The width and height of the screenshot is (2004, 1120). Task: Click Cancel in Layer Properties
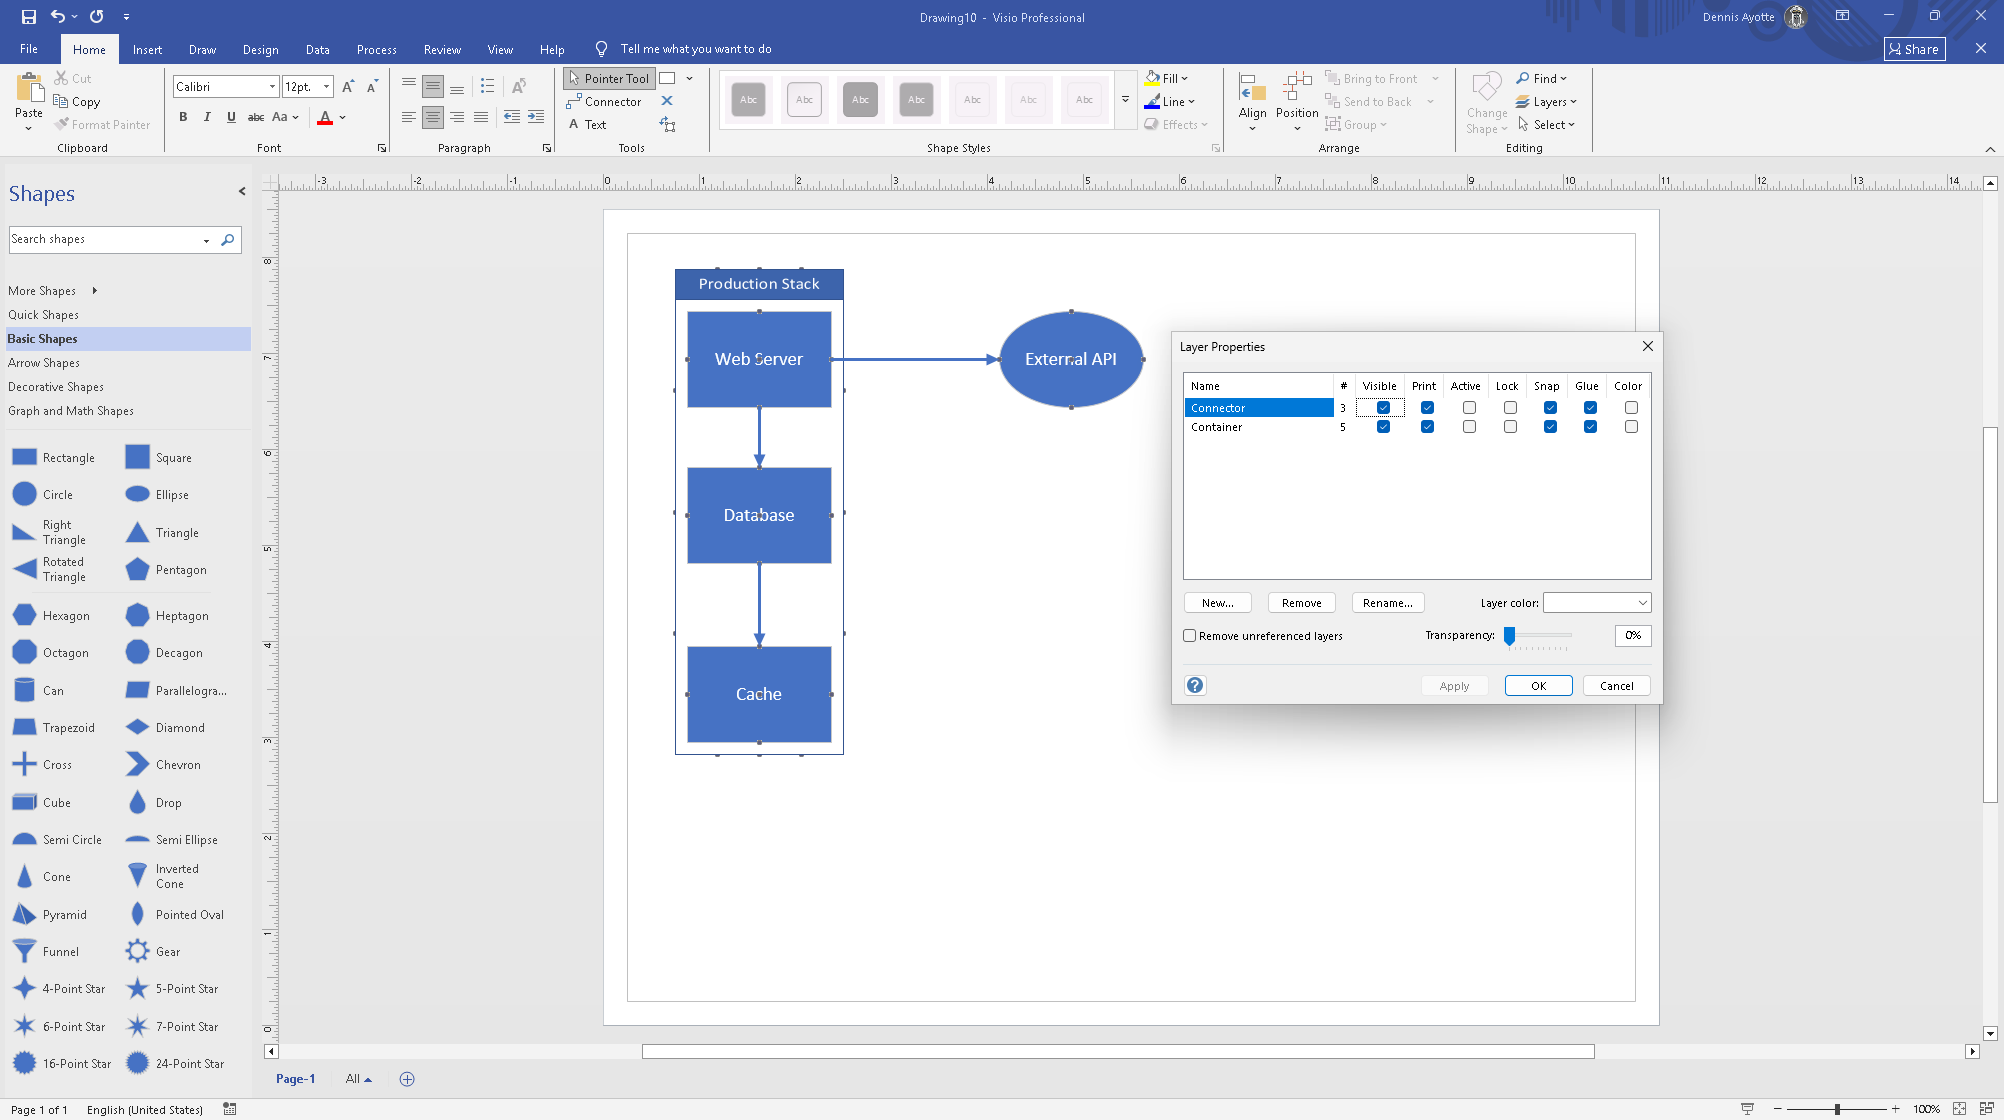(x=1616, y=685)
